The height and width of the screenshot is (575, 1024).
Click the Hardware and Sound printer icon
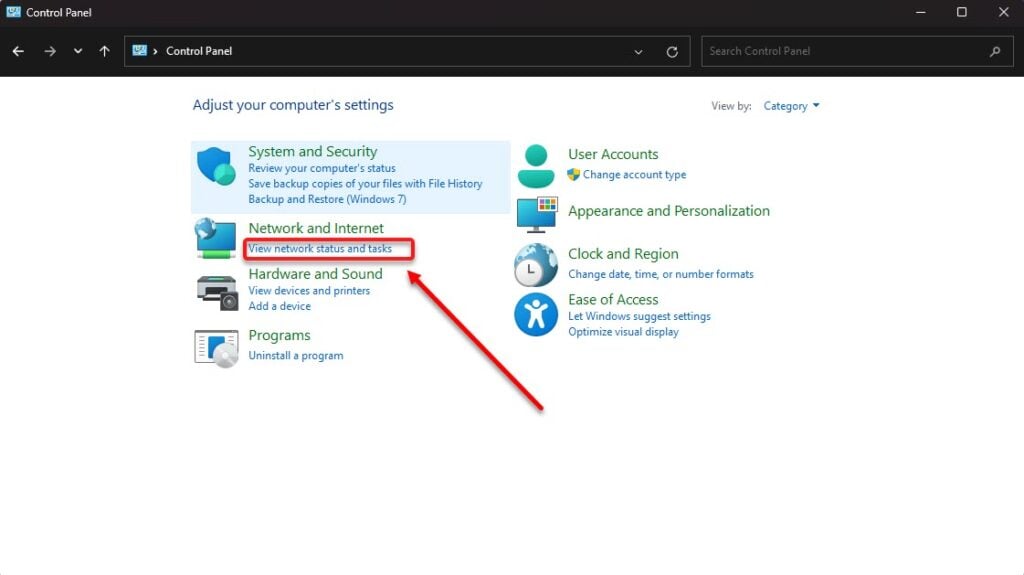(216, 290)
